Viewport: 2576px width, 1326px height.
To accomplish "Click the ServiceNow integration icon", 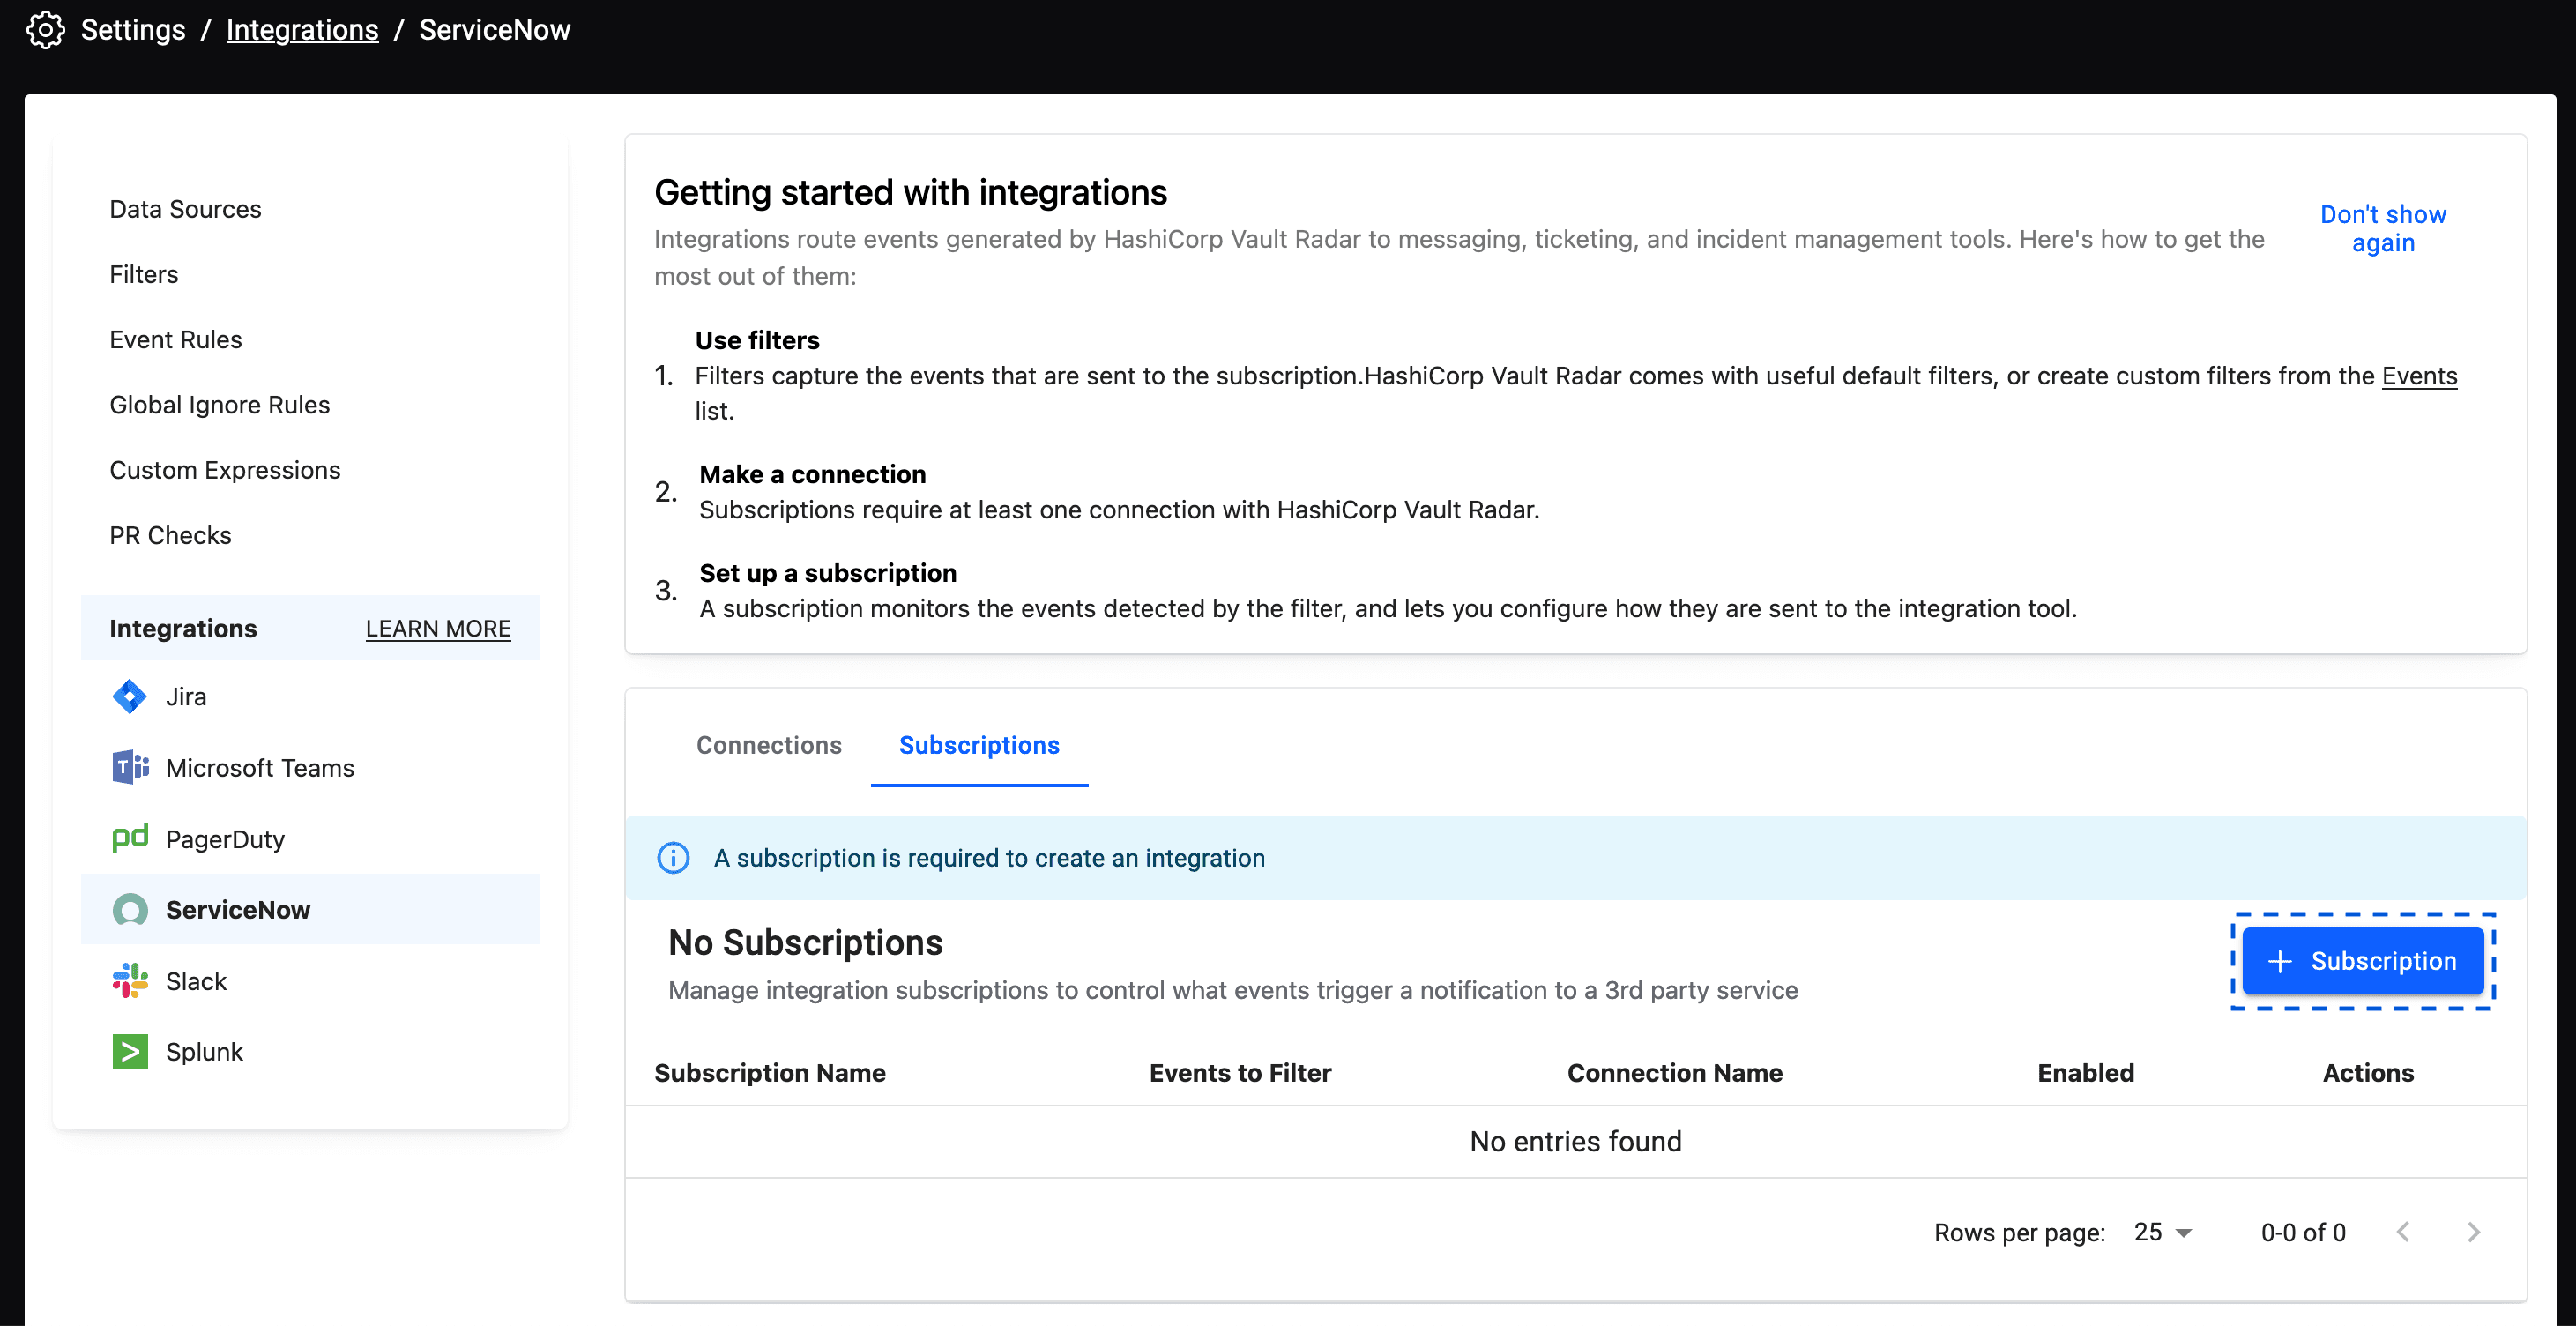I will (130, 908).
